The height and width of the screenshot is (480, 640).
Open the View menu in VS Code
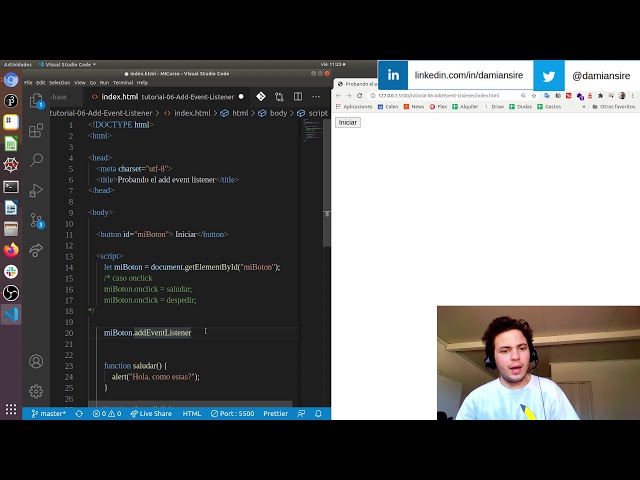[80, 82]
